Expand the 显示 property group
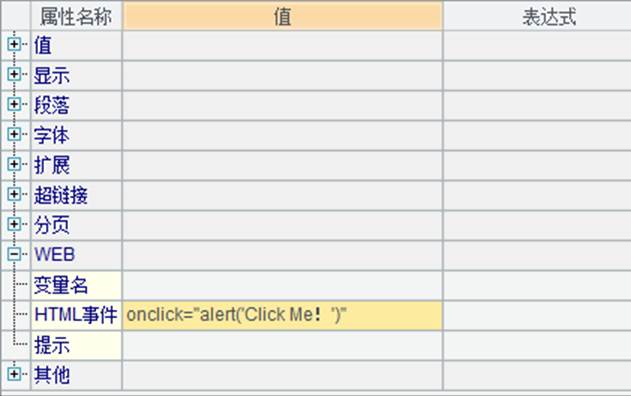 [x=14, y=74]
